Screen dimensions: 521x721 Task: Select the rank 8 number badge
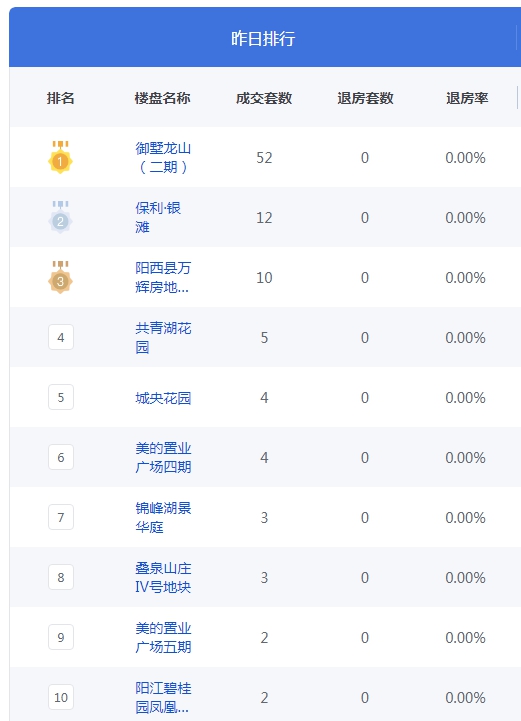pos(61,577)
